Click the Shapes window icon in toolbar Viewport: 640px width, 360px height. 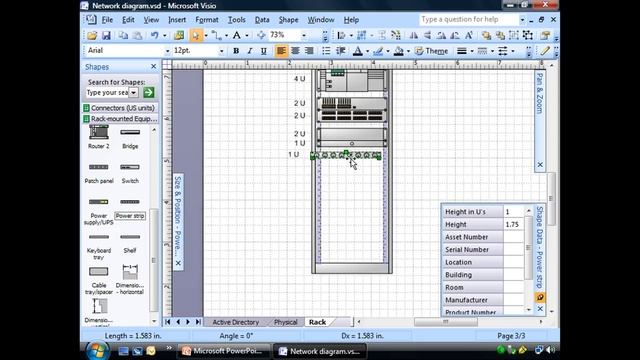[179, 36]
